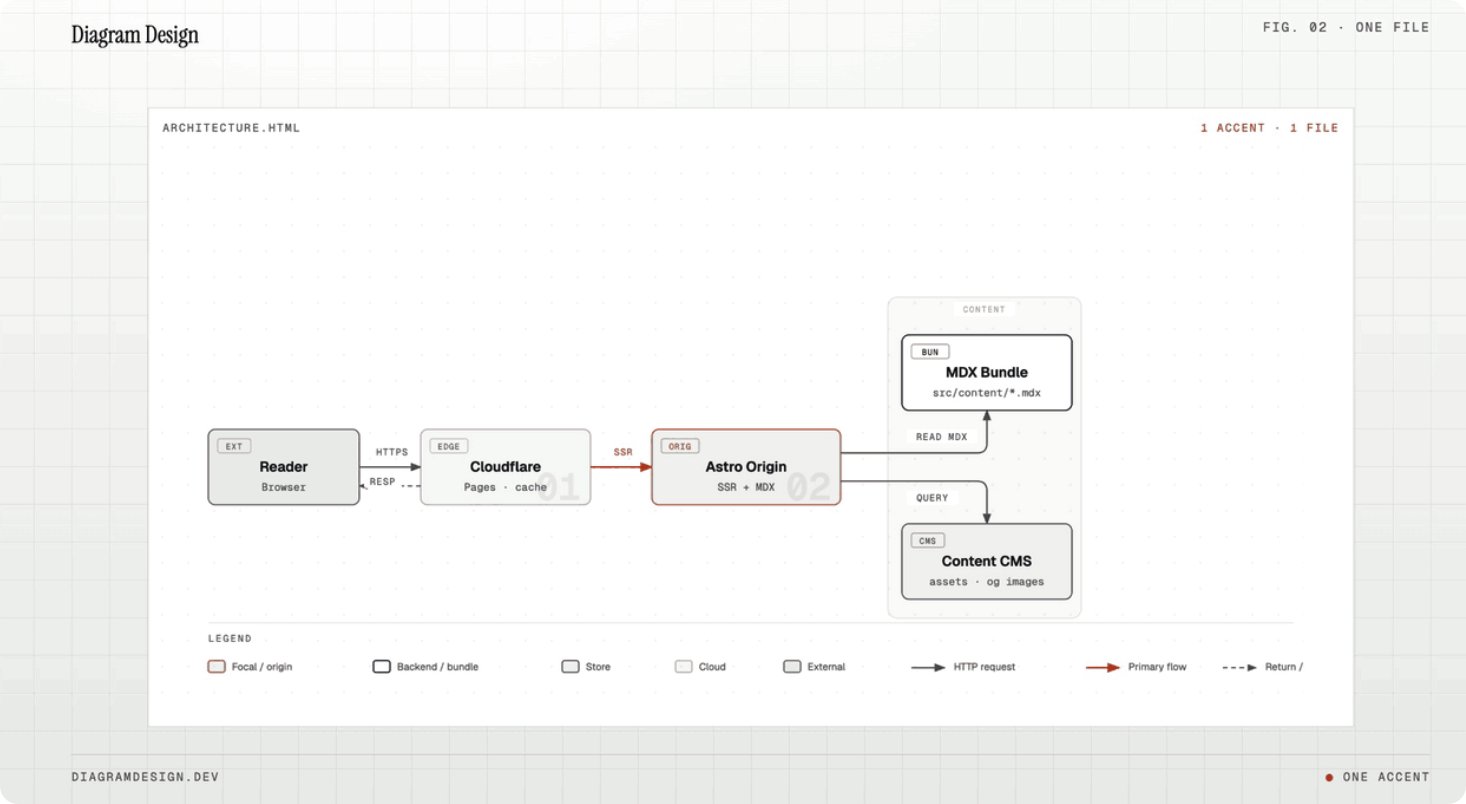Screen dimensions: 1466x804
Task: Click the QUERY edge label
Action: (932, 497)
